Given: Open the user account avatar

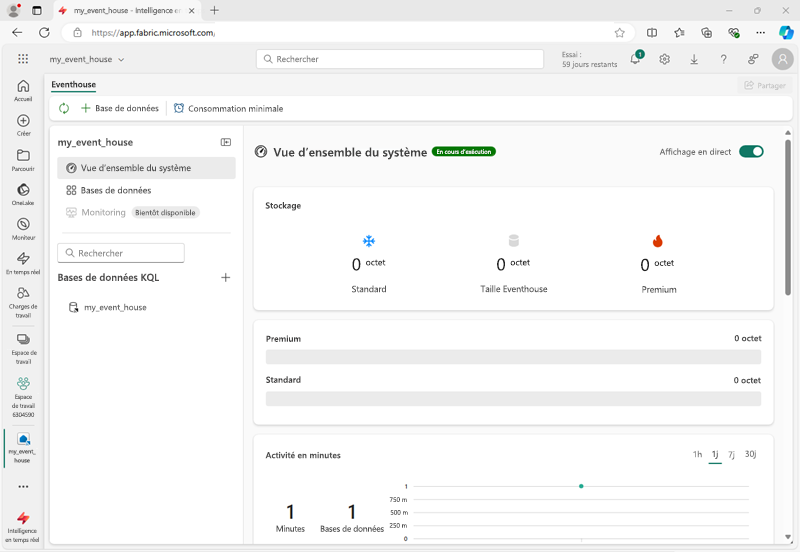Looking at the screenshot, I should (782, 59).
